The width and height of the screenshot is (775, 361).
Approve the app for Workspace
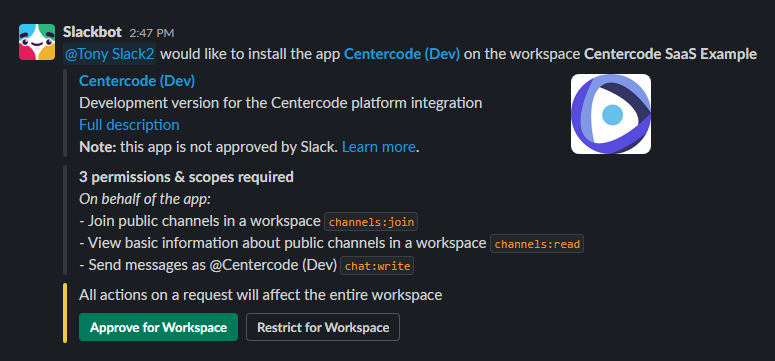tap(158, 327)
